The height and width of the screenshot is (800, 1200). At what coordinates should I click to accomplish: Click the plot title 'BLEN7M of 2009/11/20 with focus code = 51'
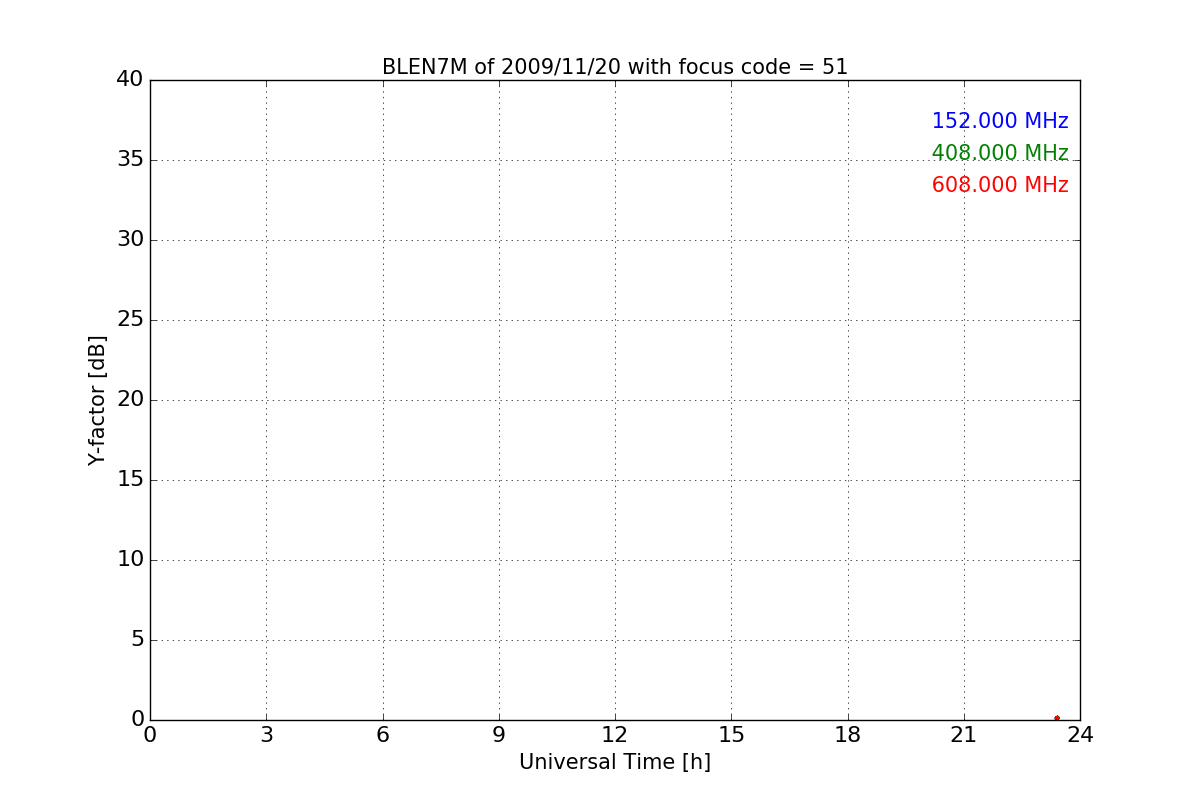[615, 67]
